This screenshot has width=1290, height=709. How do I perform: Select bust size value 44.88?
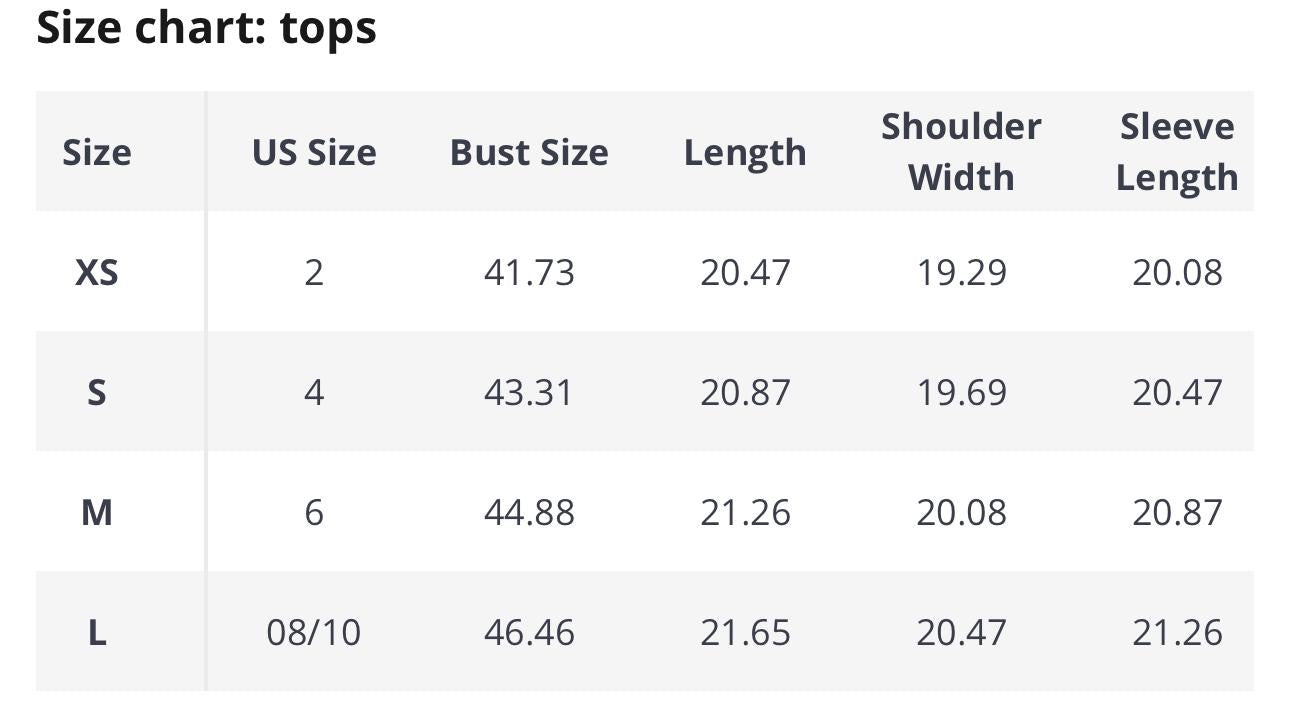point(529,512)
